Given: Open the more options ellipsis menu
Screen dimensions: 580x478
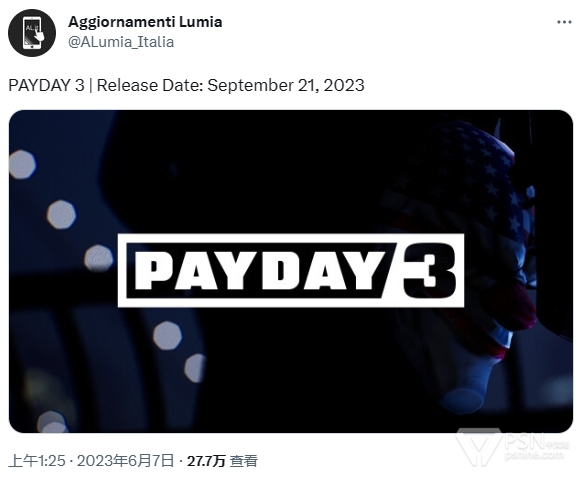Looking at the screenshot, I should click(564, 23).
